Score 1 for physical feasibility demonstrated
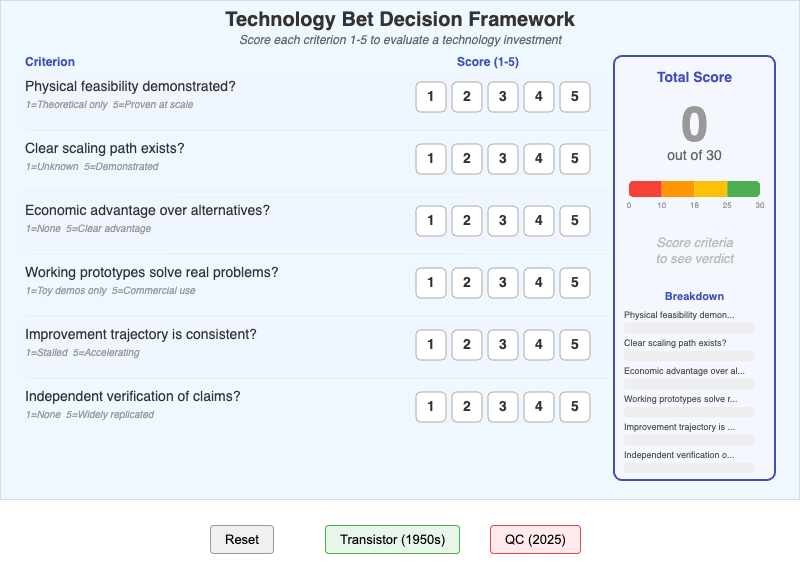The height and width of the screenshot is (582, 800). [431, 97]
